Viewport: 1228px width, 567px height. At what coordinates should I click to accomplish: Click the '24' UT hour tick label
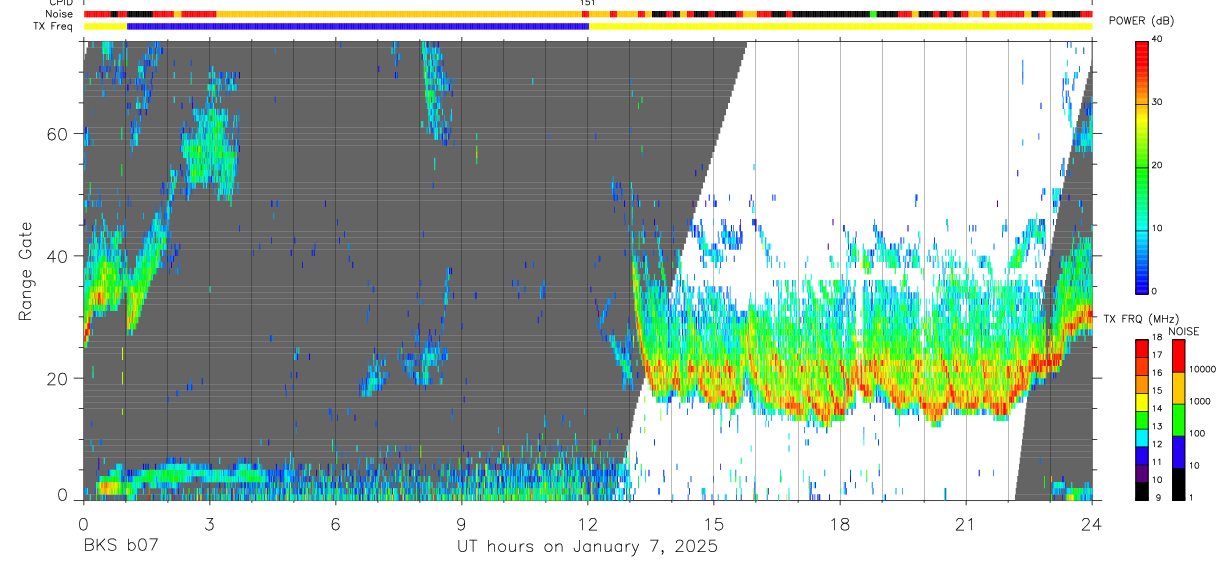[1092, 523]
